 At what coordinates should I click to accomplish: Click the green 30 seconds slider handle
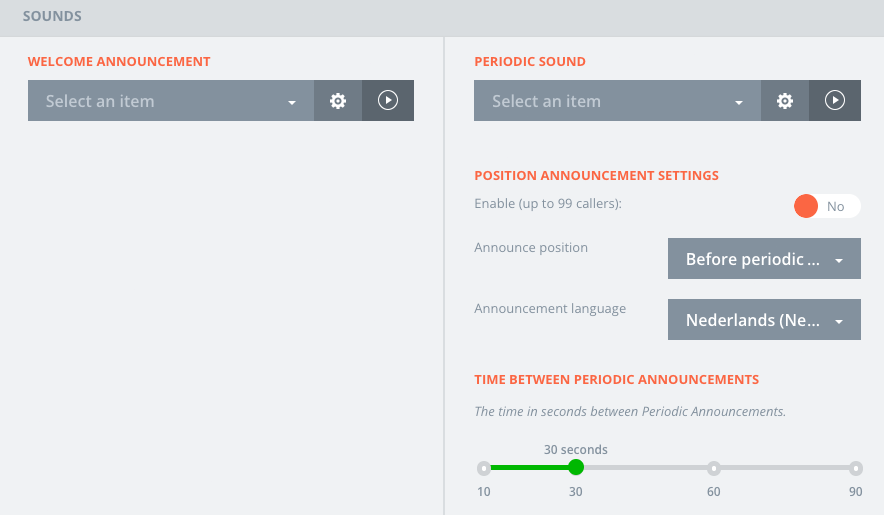576,467
